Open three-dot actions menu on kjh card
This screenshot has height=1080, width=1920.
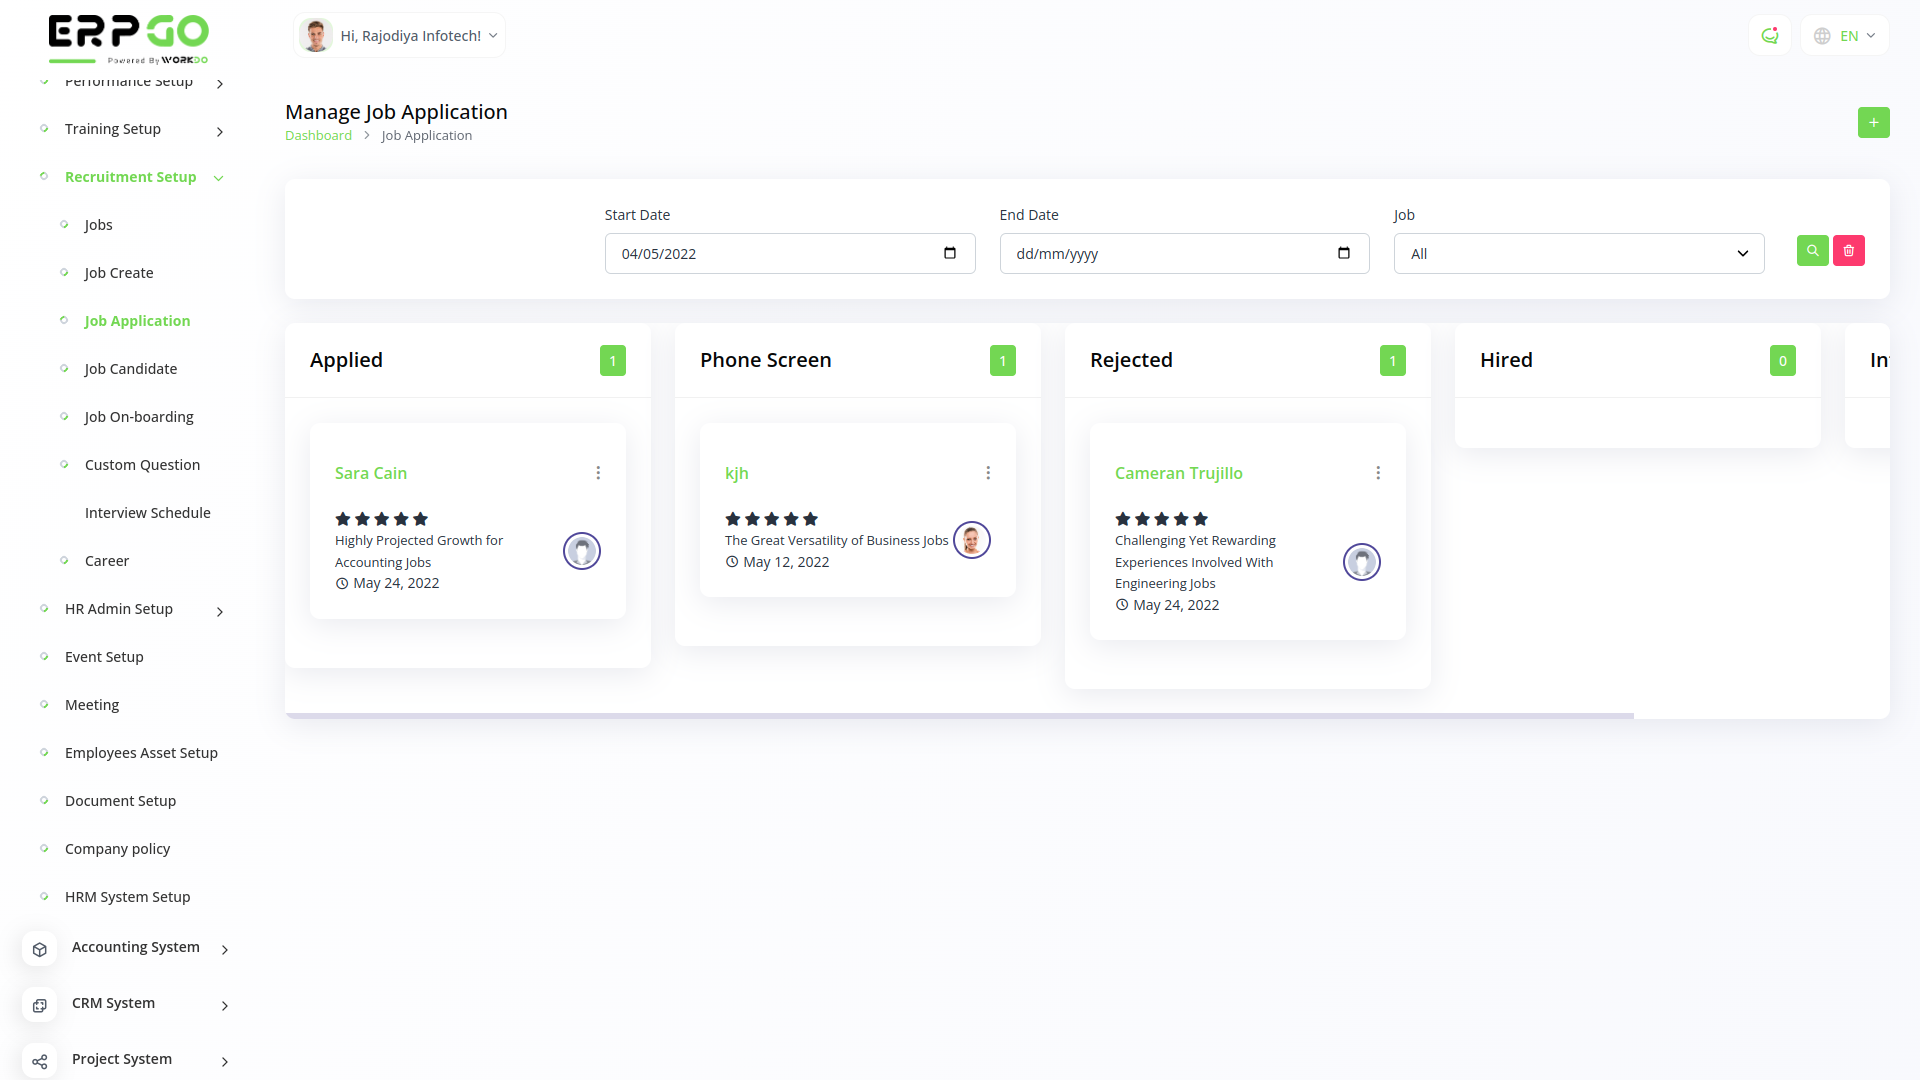[988, 472]
